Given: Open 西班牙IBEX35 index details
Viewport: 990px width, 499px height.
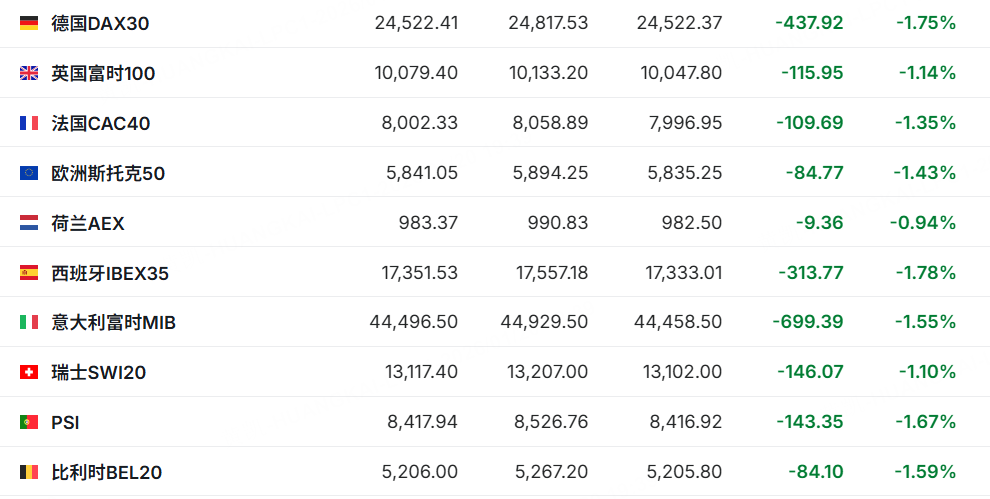Looking at the screenshot, I should 110,273.
